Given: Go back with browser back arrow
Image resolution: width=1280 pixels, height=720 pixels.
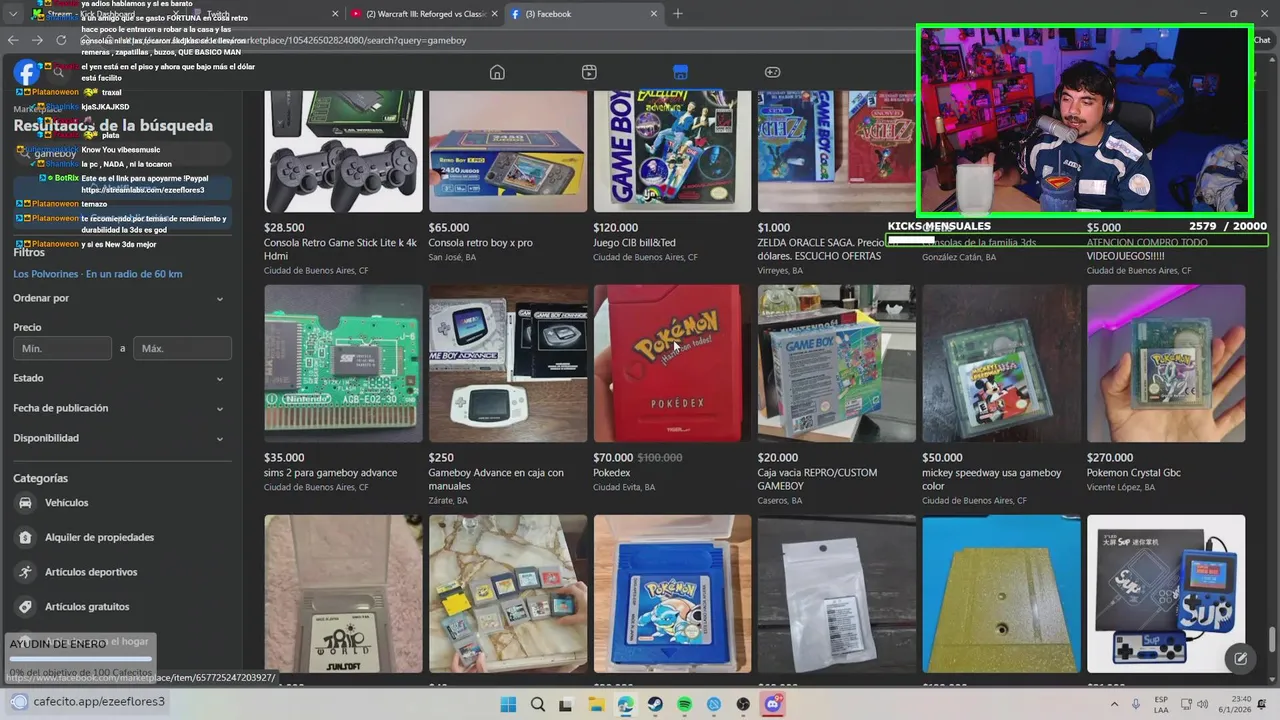Looking at the screenshot, I should (x=13, y=40).
